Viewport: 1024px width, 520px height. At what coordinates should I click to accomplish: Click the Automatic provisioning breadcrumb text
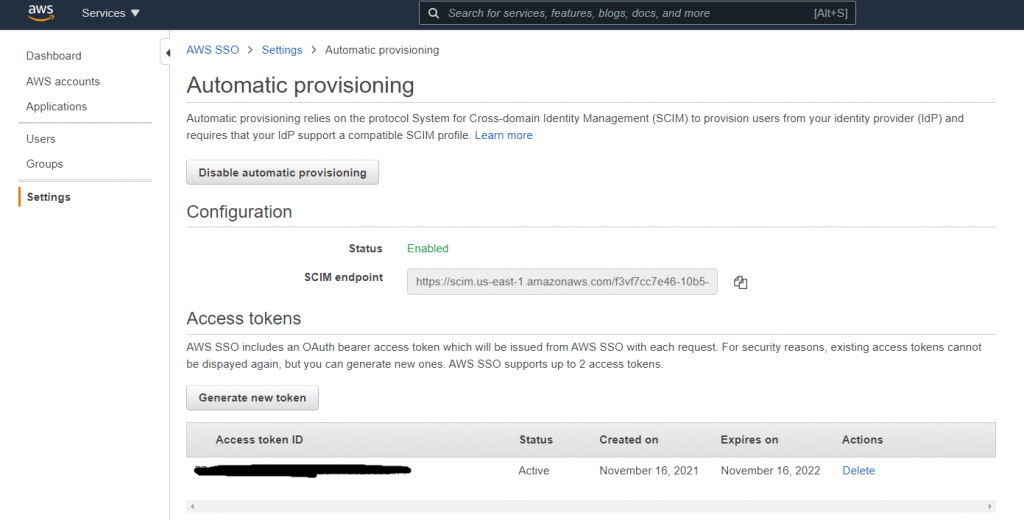click(382, 50)
